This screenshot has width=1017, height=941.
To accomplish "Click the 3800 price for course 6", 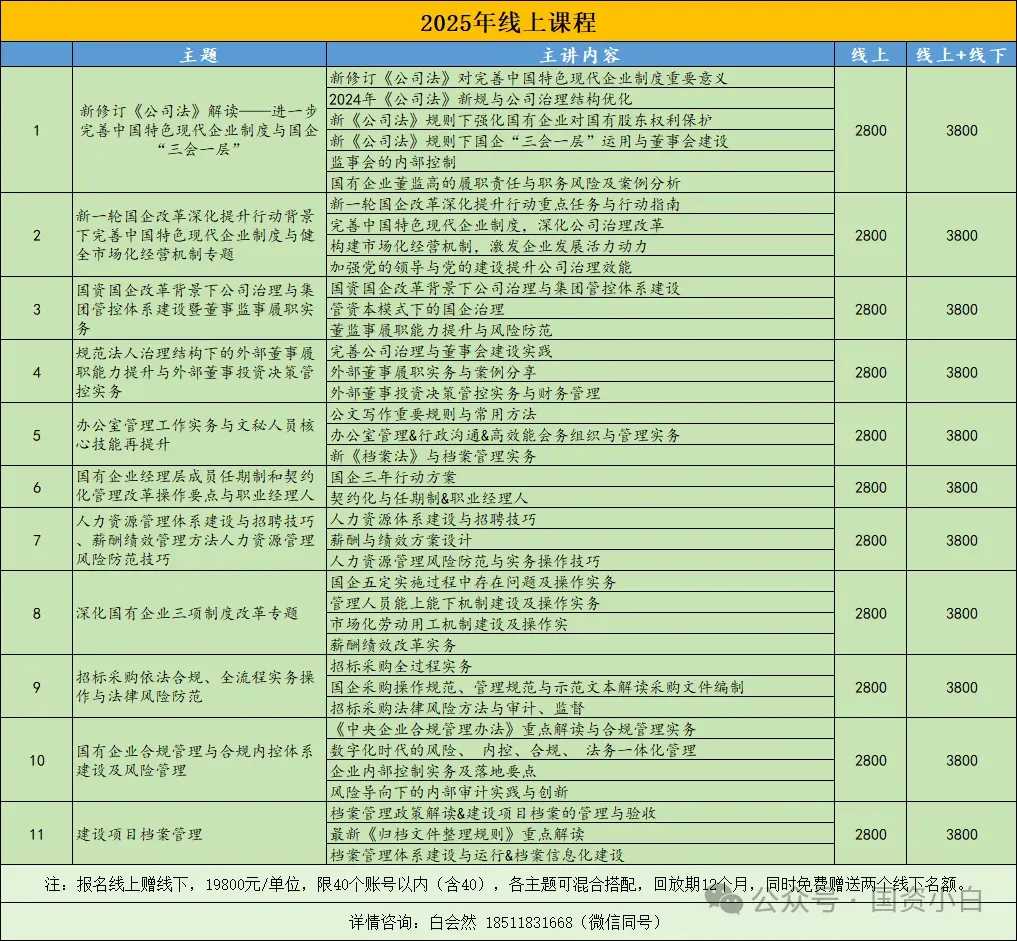I will (961, 487).
